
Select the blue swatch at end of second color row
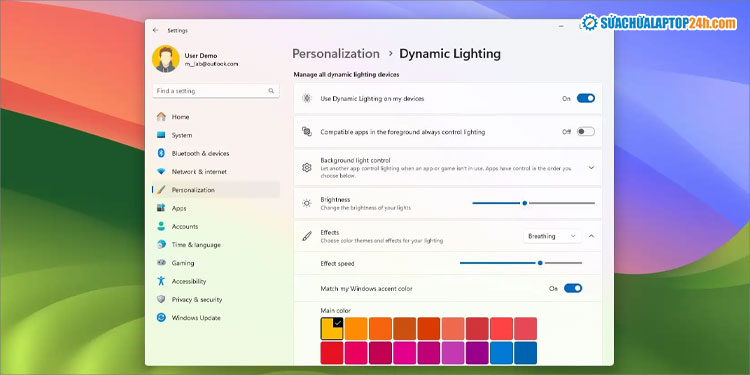(x=525, y=353)
